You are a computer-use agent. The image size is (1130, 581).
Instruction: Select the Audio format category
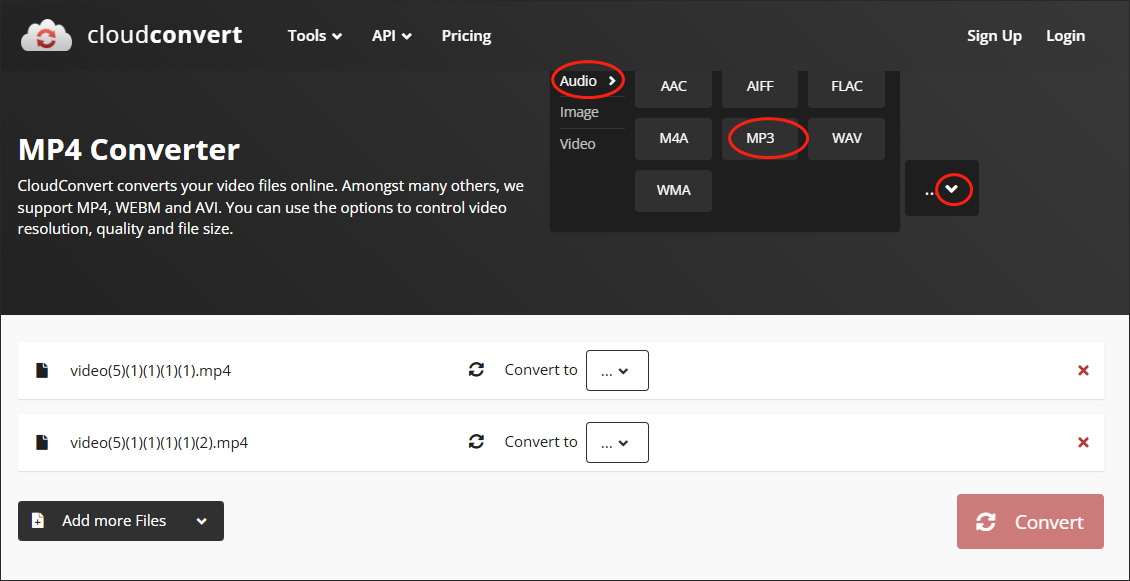588,81
